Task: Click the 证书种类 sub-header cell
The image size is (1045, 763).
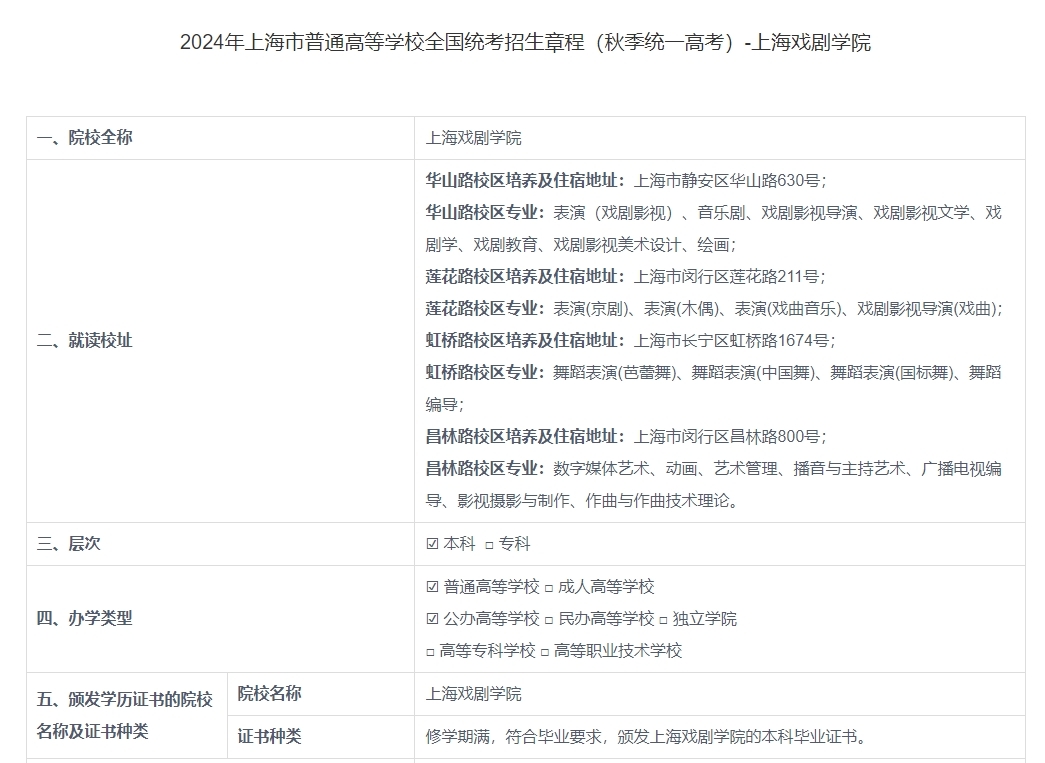Action: [269, 737]
